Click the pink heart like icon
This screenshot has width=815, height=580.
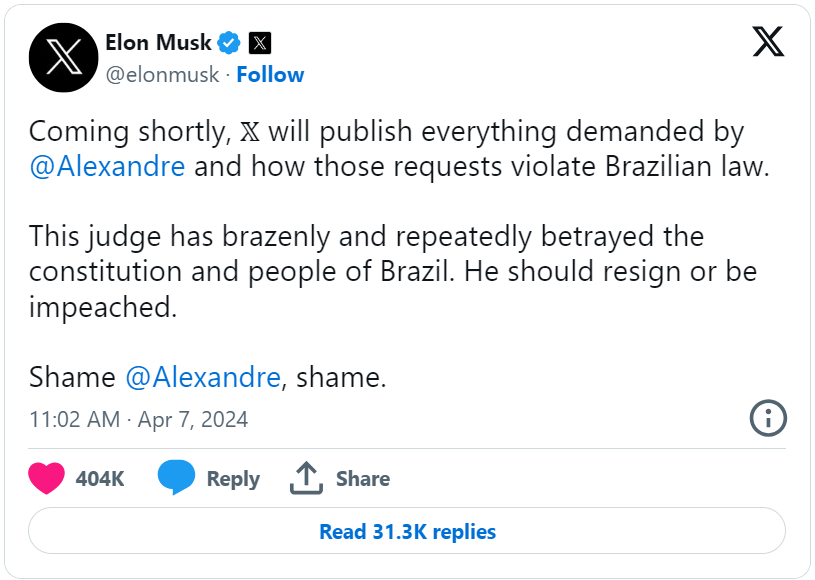[46, 478]
